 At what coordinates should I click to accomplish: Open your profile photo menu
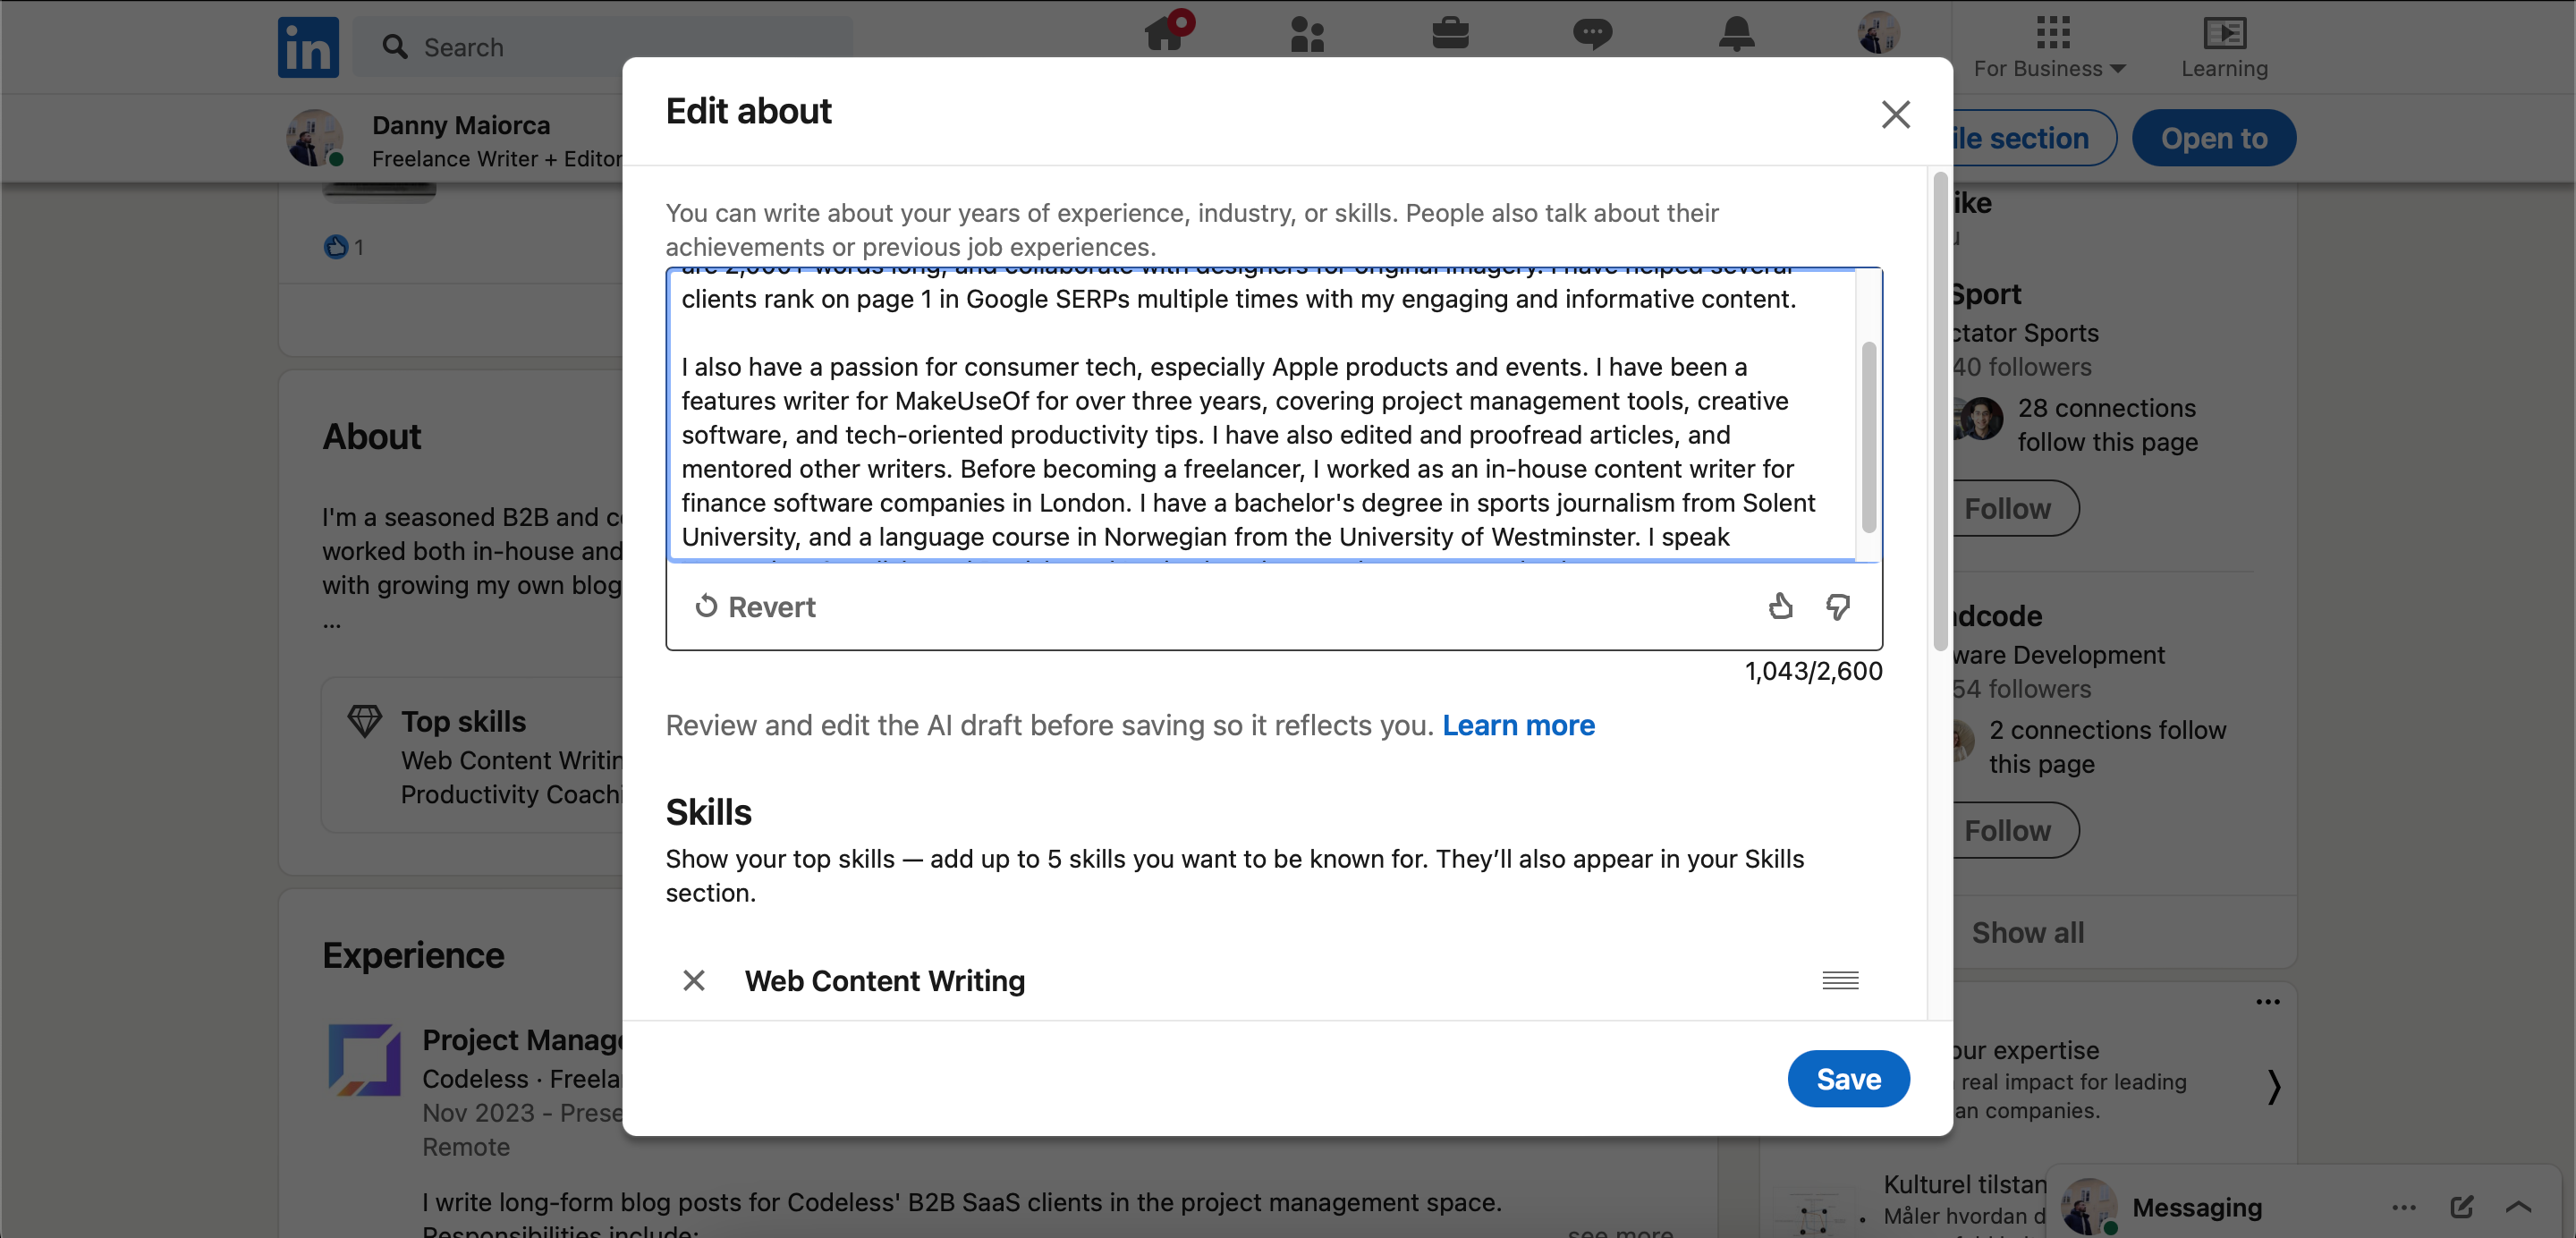point(1878,33)
